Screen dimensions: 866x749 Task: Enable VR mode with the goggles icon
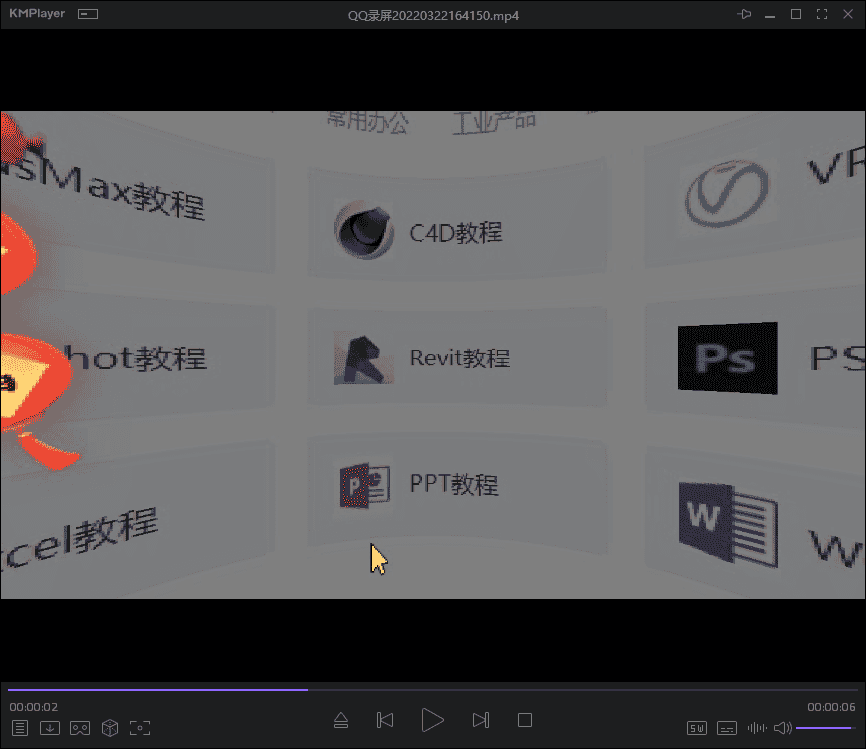pyautogui.click(x=80, y=727)
